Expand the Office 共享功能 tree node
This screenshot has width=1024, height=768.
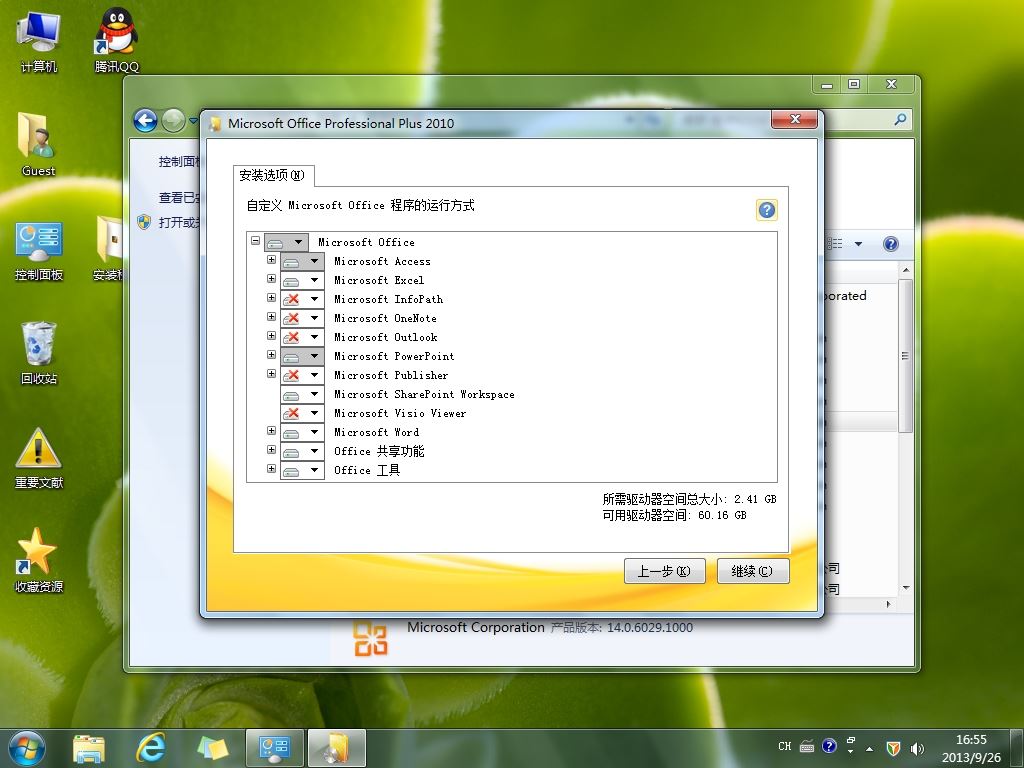(272, 449)
